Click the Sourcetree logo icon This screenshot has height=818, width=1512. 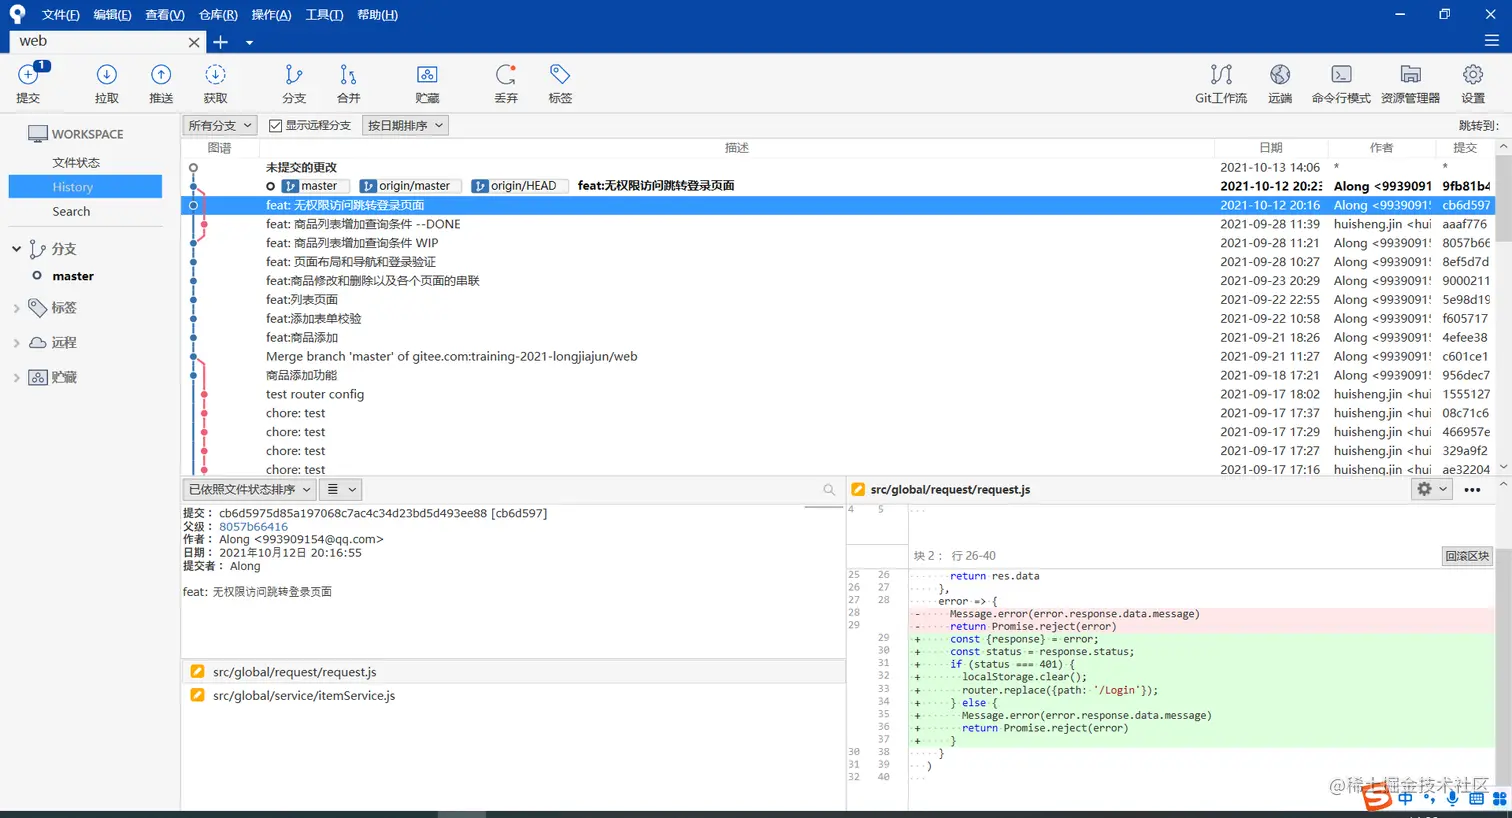pyautogui.click(x=17, y=14)
